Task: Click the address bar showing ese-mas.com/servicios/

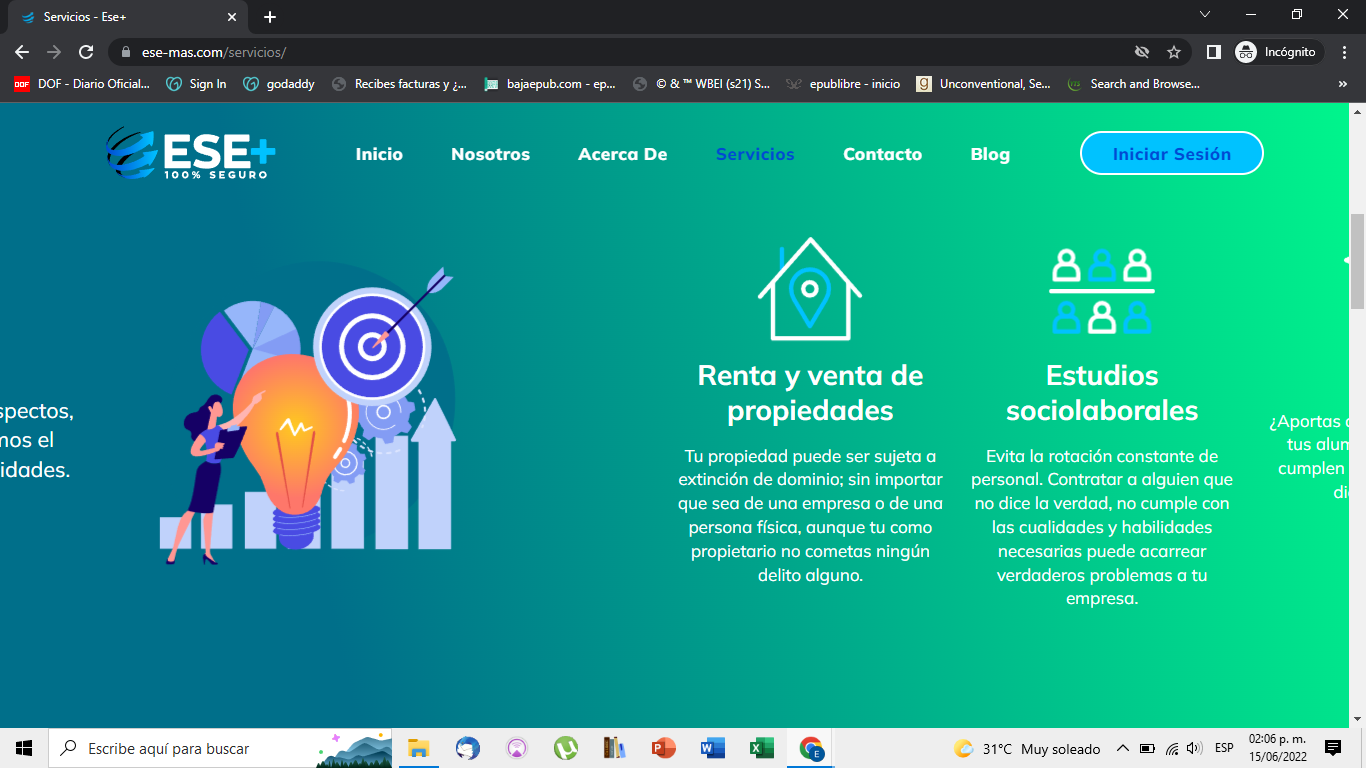Action: (600, 52)
